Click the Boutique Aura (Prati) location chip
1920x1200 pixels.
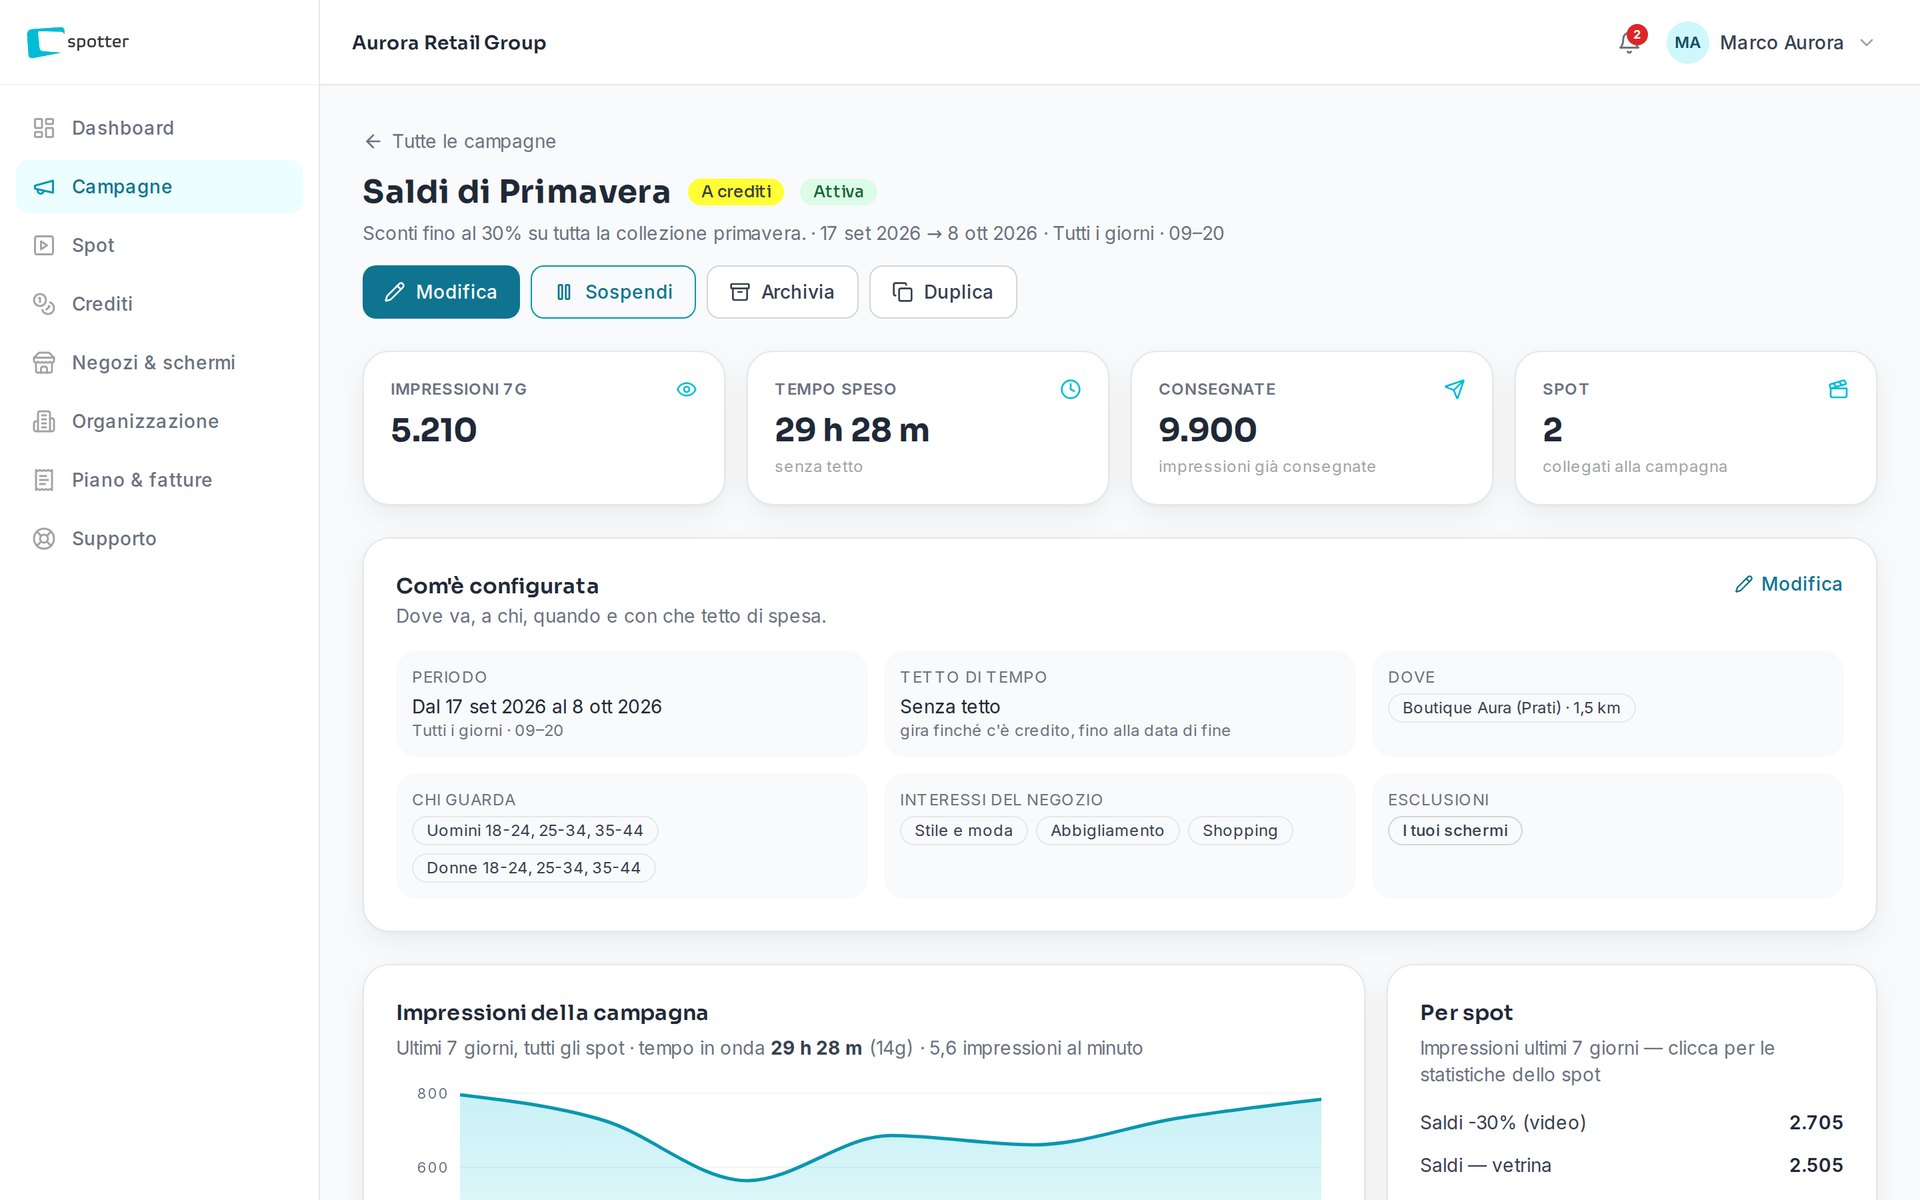pos(1511,708)
